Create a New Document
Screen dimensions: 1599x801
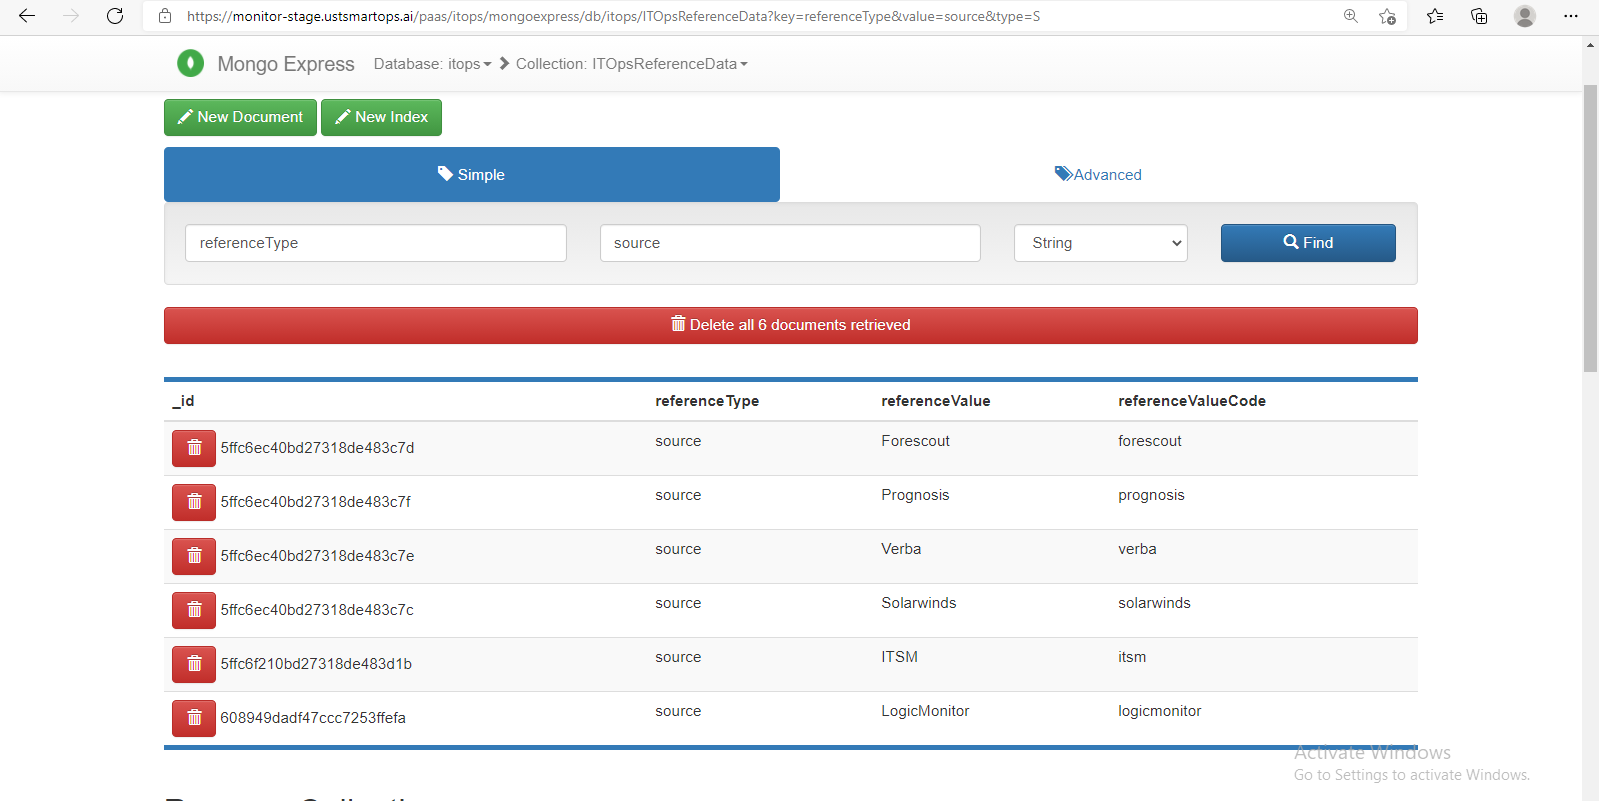coord(240,117)
